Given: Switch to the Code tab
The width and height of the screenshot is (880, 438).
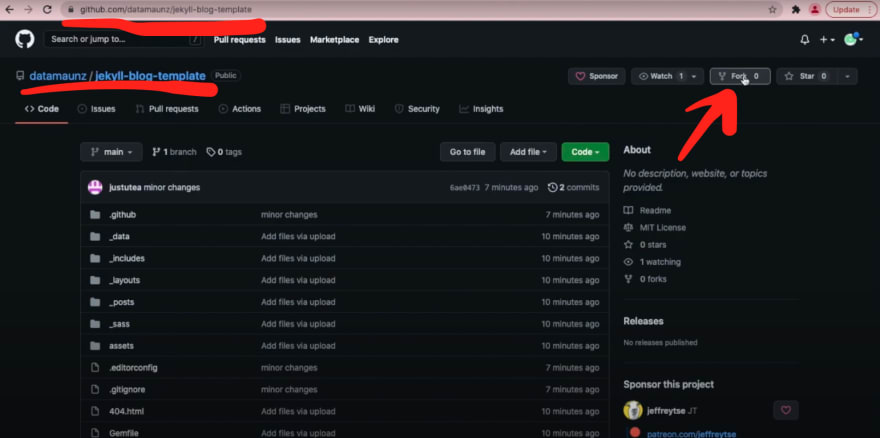Looking at the screenshot, I should [42, 109].
